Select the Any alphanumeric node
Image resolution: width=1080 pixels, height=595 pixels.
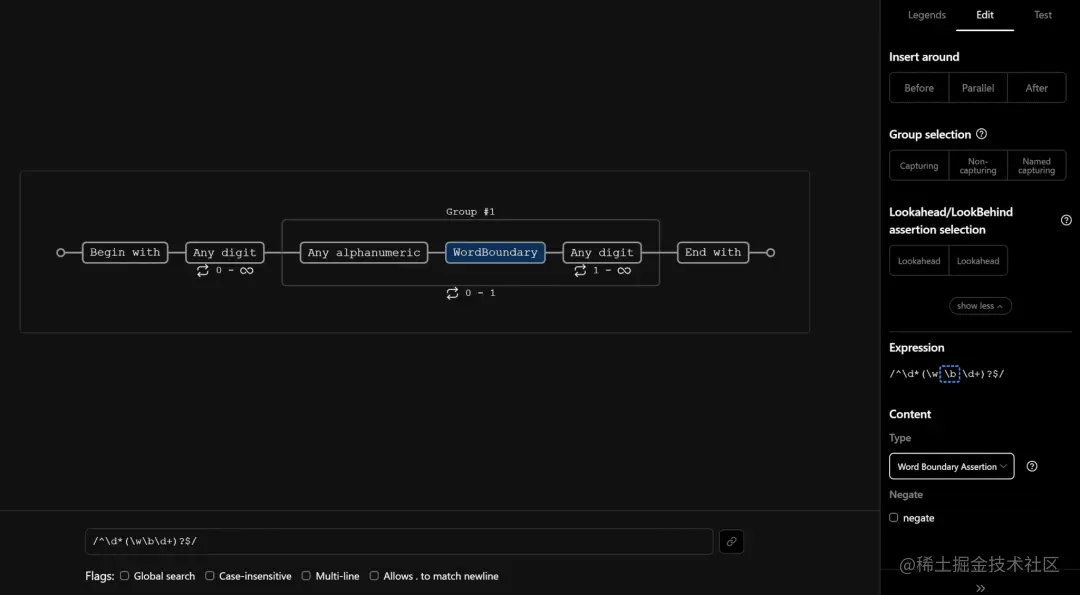coord(364,253)
